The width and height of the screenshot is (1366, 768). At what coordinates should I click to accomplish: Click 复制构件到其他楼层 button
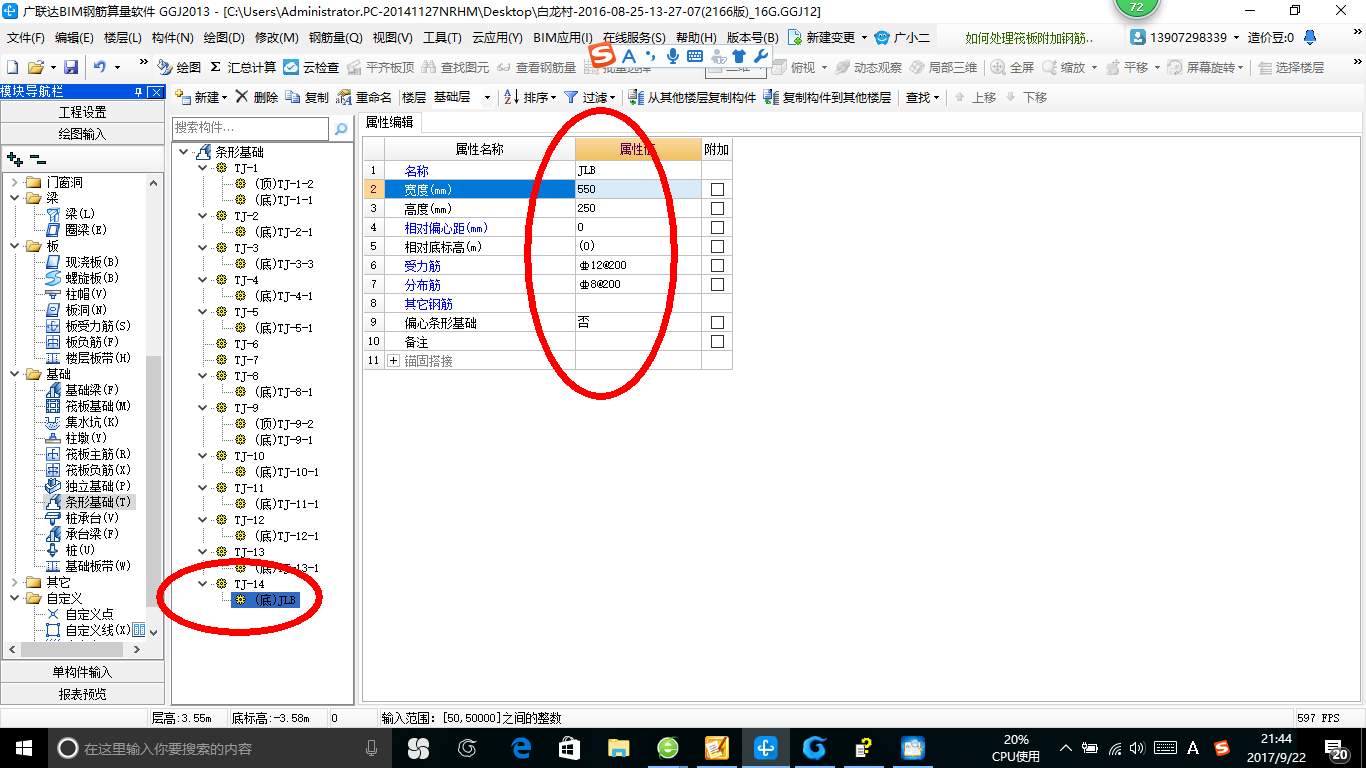(827, 97)
